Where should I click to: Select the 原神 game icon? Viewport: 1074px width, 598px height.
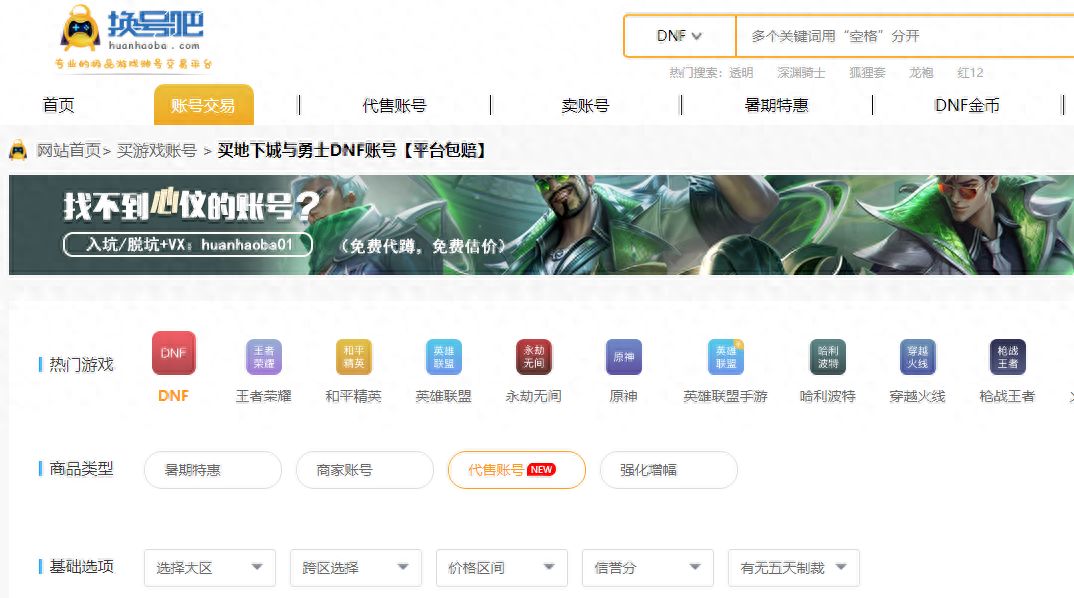click(623, 356)
